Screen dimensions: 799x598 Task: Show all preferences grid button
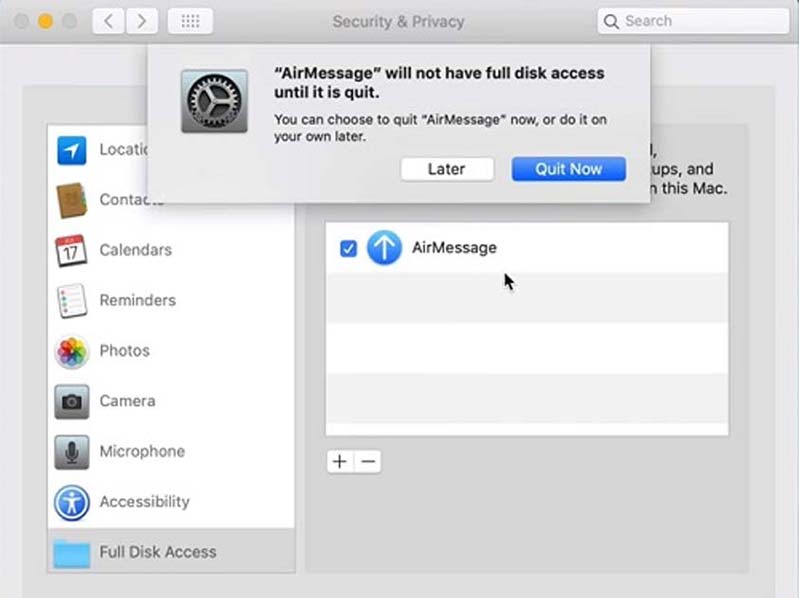coord(190,21)
